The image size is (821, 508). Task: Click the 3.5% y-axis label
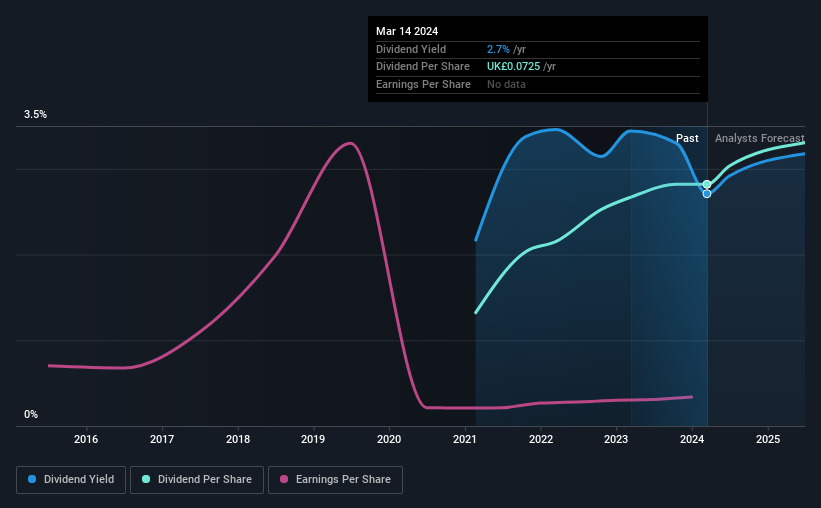35,115
